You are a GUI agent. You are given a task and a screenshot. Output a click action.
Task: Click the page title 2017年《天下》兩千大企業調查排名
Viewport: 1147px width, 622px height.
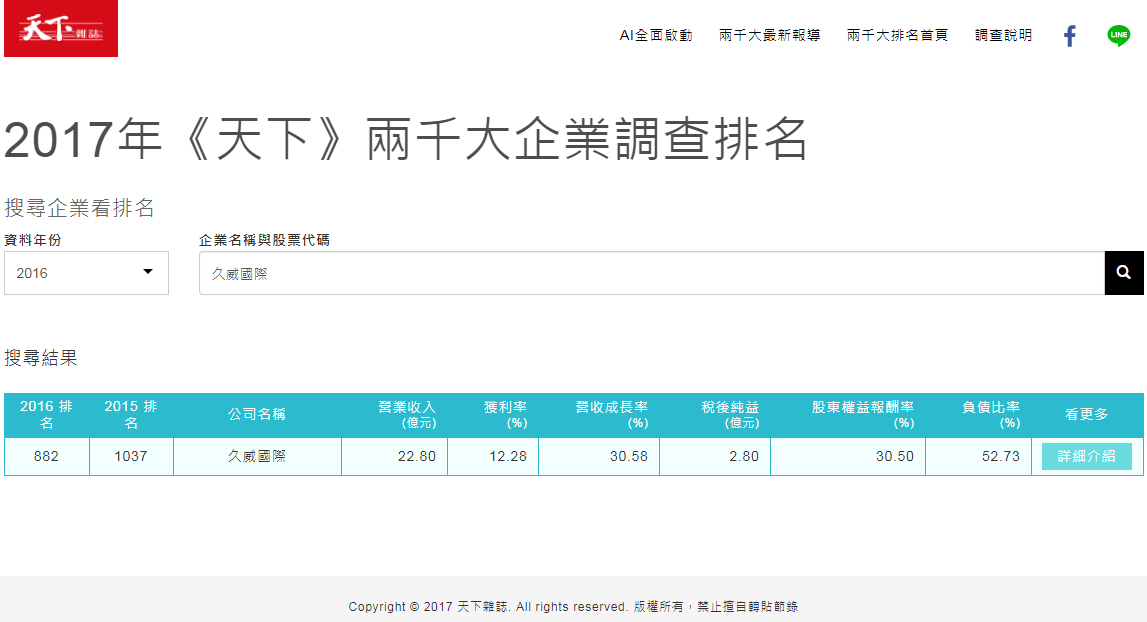coord(406,139)
